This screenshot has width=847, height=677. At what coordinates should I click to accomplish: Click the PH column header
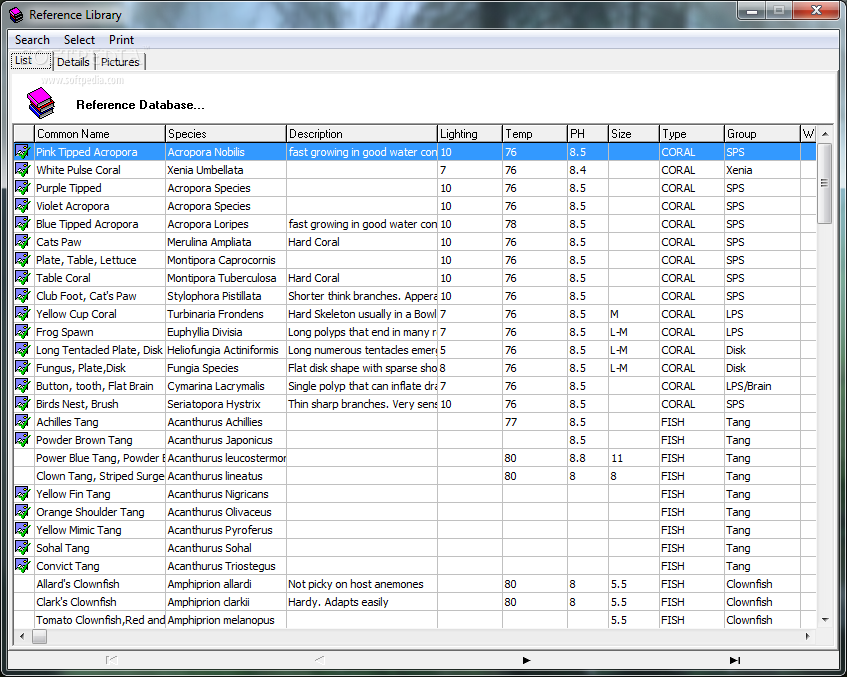pos(588,133)
